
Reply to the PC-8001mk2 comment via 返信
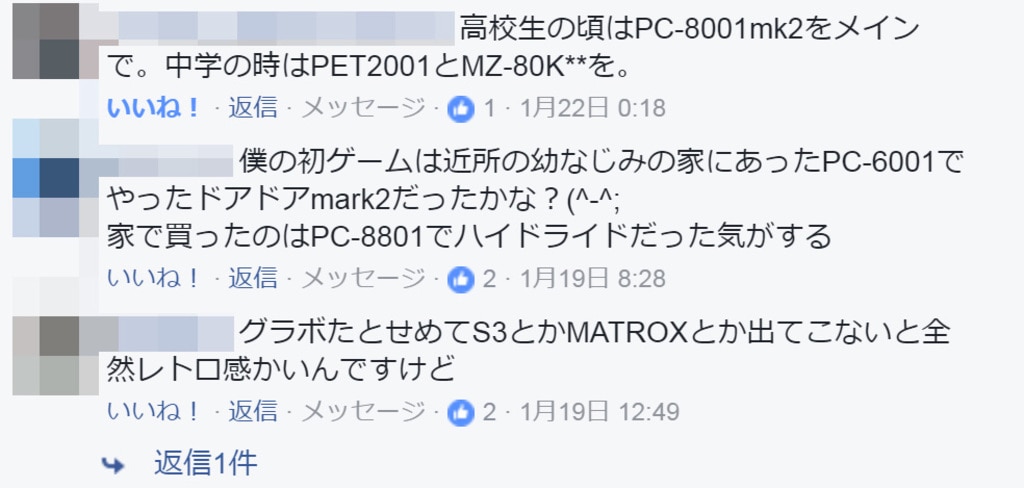point(253,108)
